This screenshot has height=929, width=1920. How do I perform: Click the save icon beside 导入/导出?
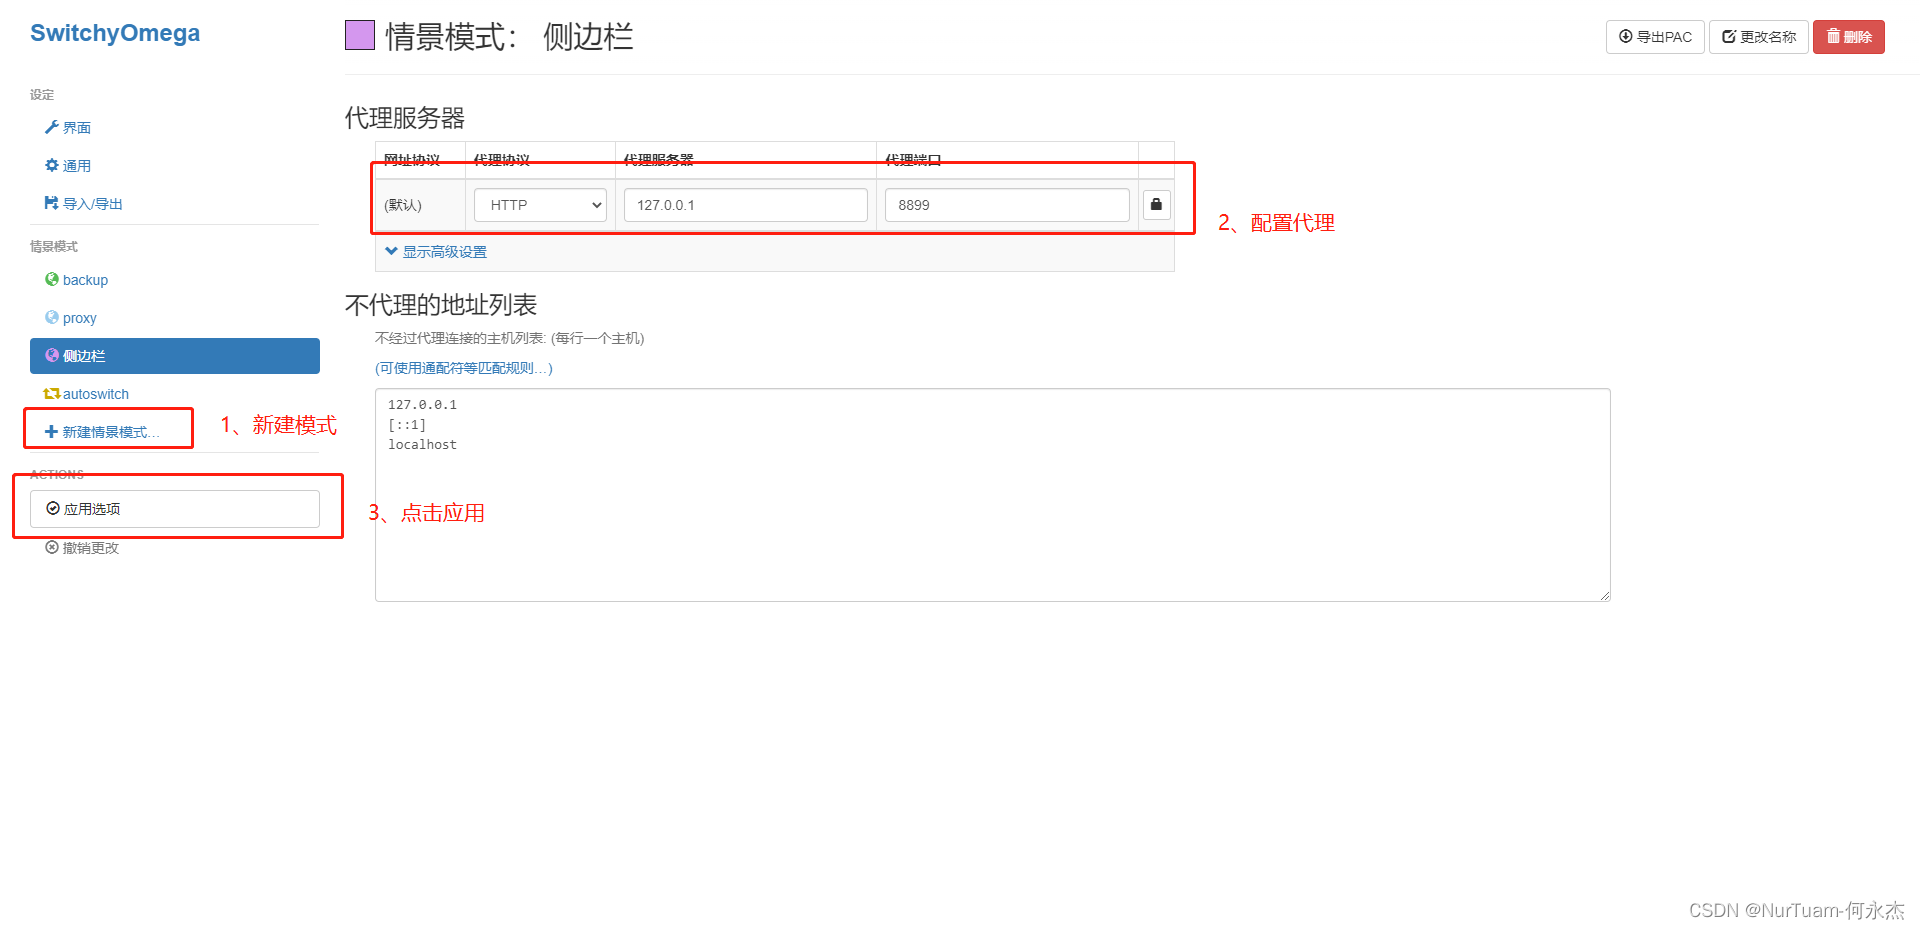(x=52, y=203)
